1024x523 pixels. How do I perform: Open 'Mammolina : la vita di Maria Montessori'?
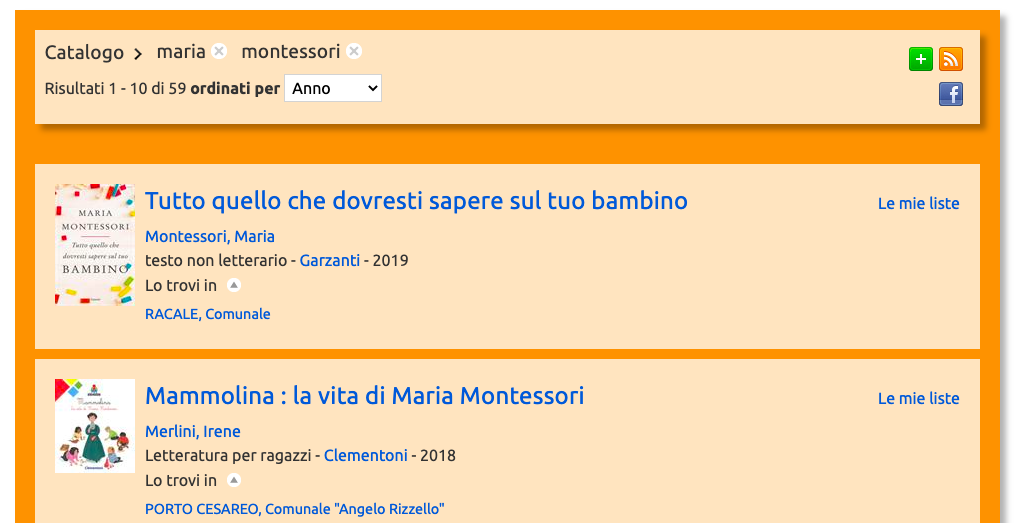point(364,396)
